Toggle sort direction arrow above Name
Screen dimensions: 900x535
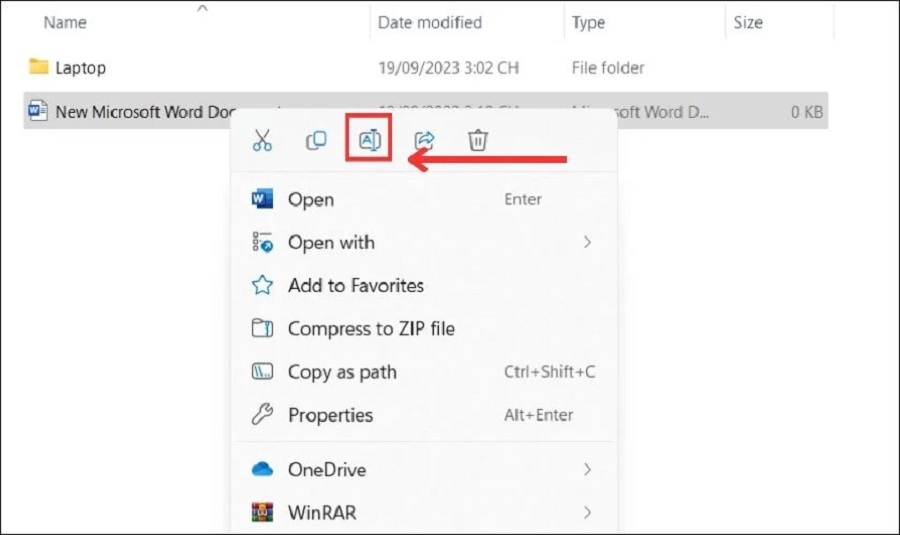(x=202, y=8)
